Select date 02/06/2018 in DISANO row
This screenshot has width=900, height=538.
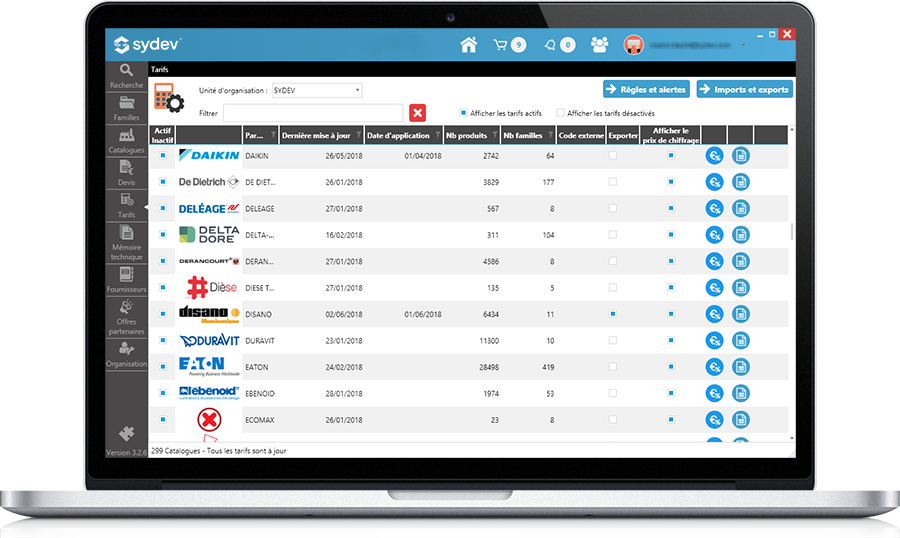click(x=344, y=314)
